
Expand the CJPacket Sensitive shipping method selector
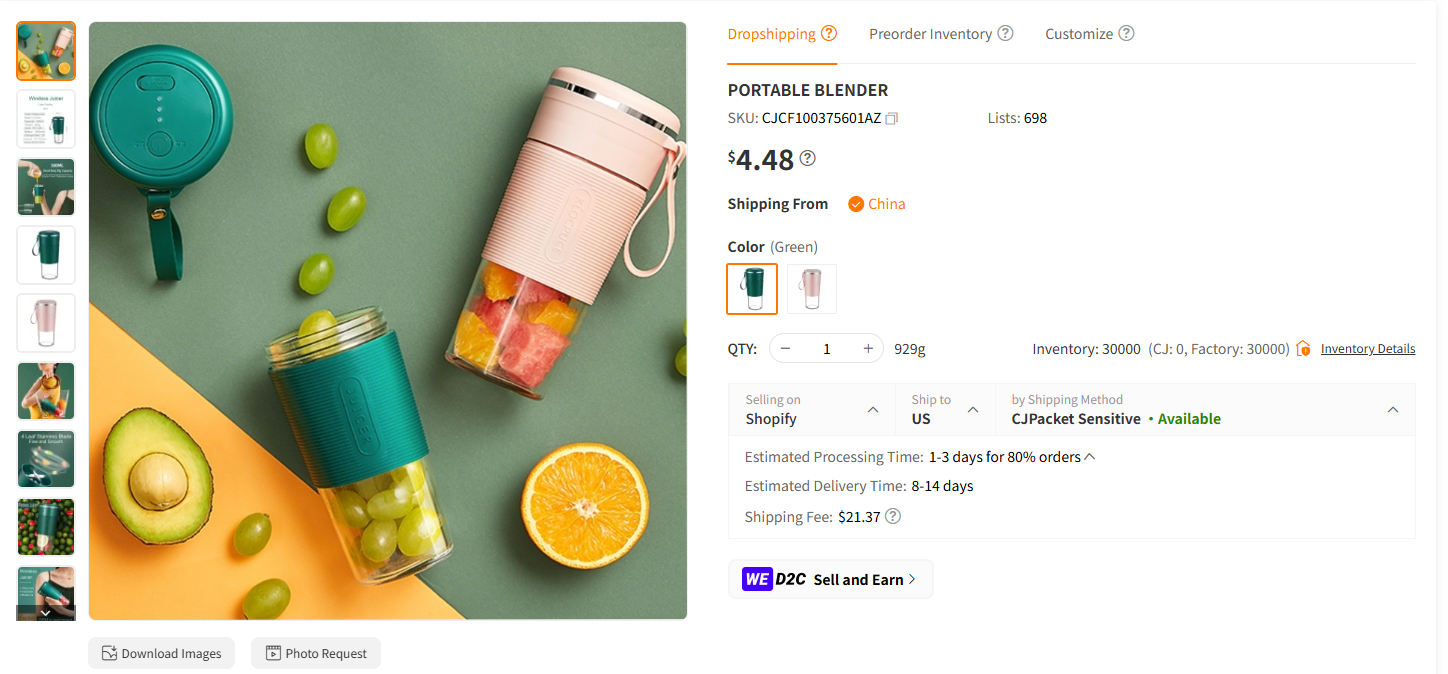tap(1393, 409)
